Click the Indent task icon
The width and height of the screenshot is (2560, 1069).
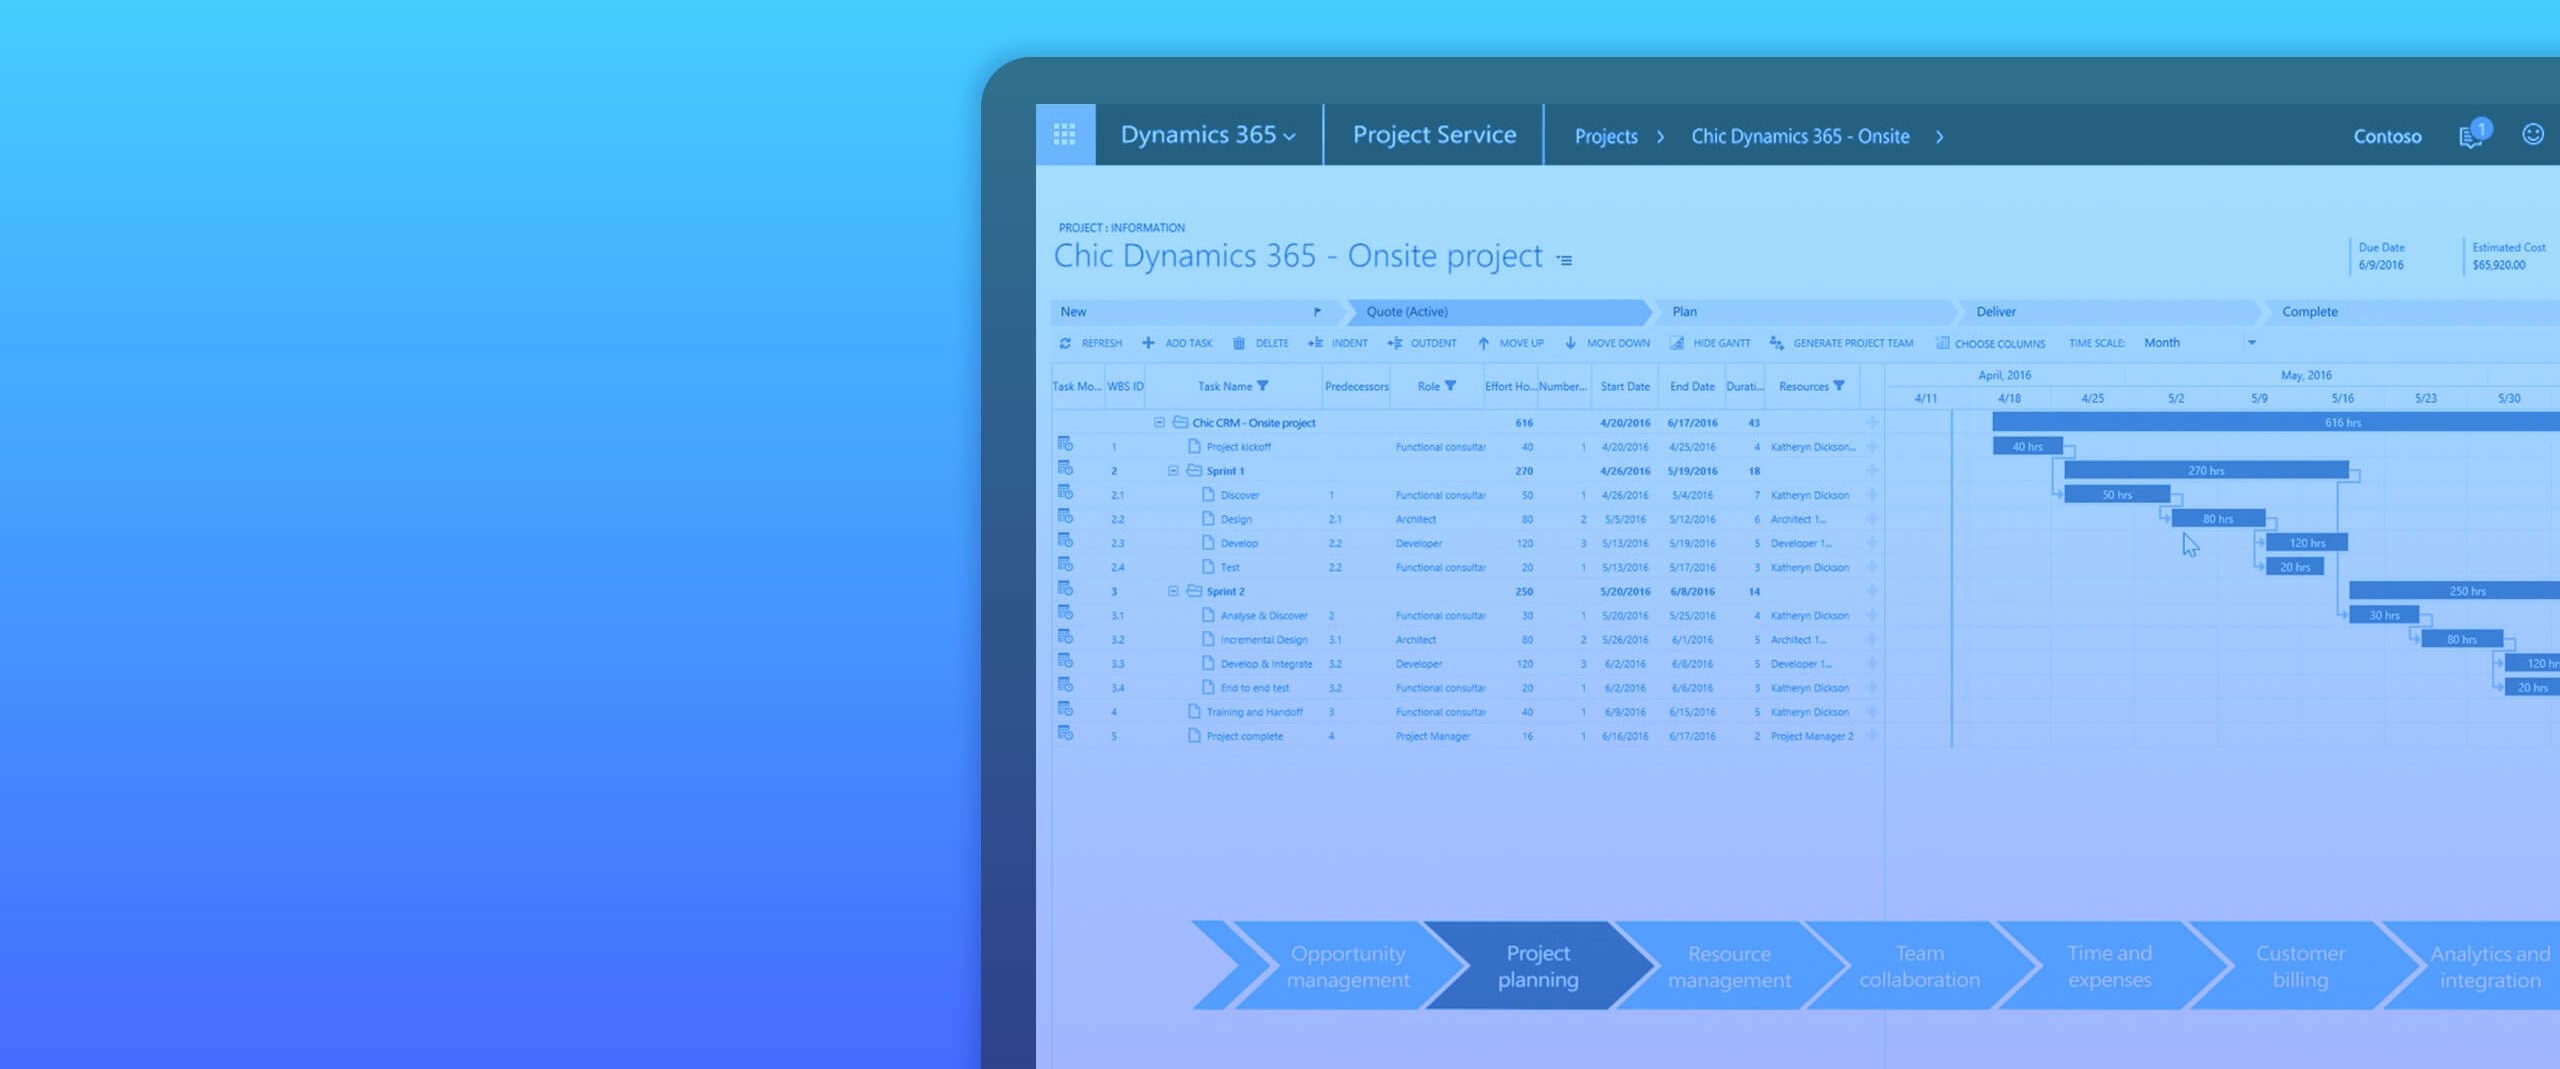(x=1315, y=343)
